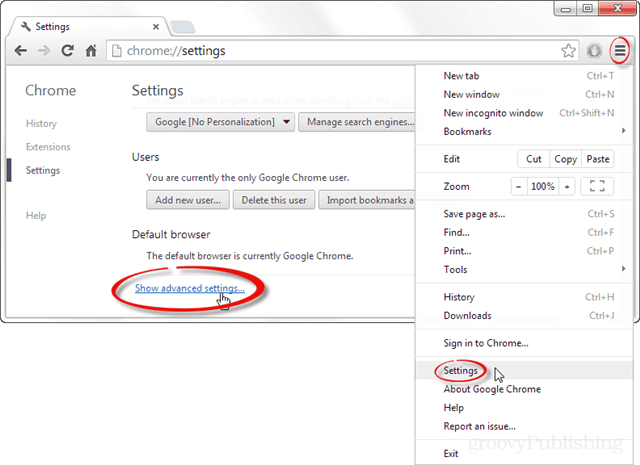
Task: Select Save page as menu item
Action: coord(524,214)
